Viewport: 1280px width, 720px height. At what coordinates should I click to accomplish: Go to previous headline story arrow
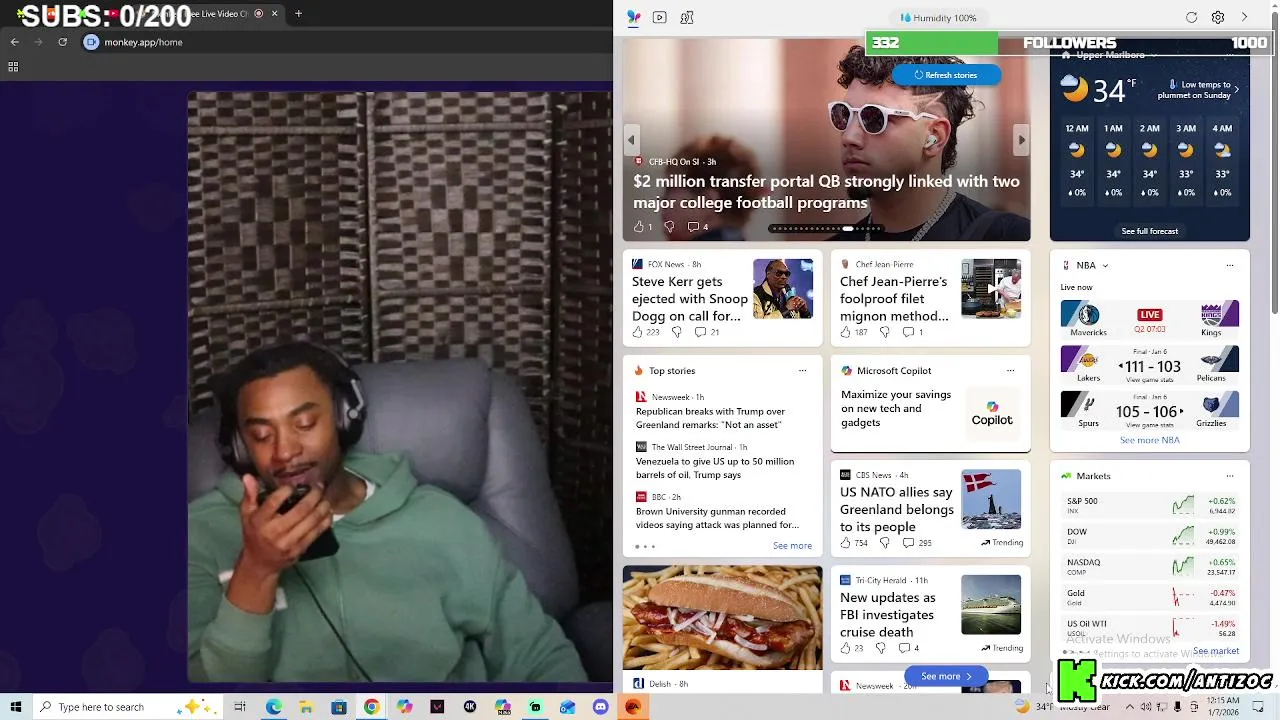(631, 140)
